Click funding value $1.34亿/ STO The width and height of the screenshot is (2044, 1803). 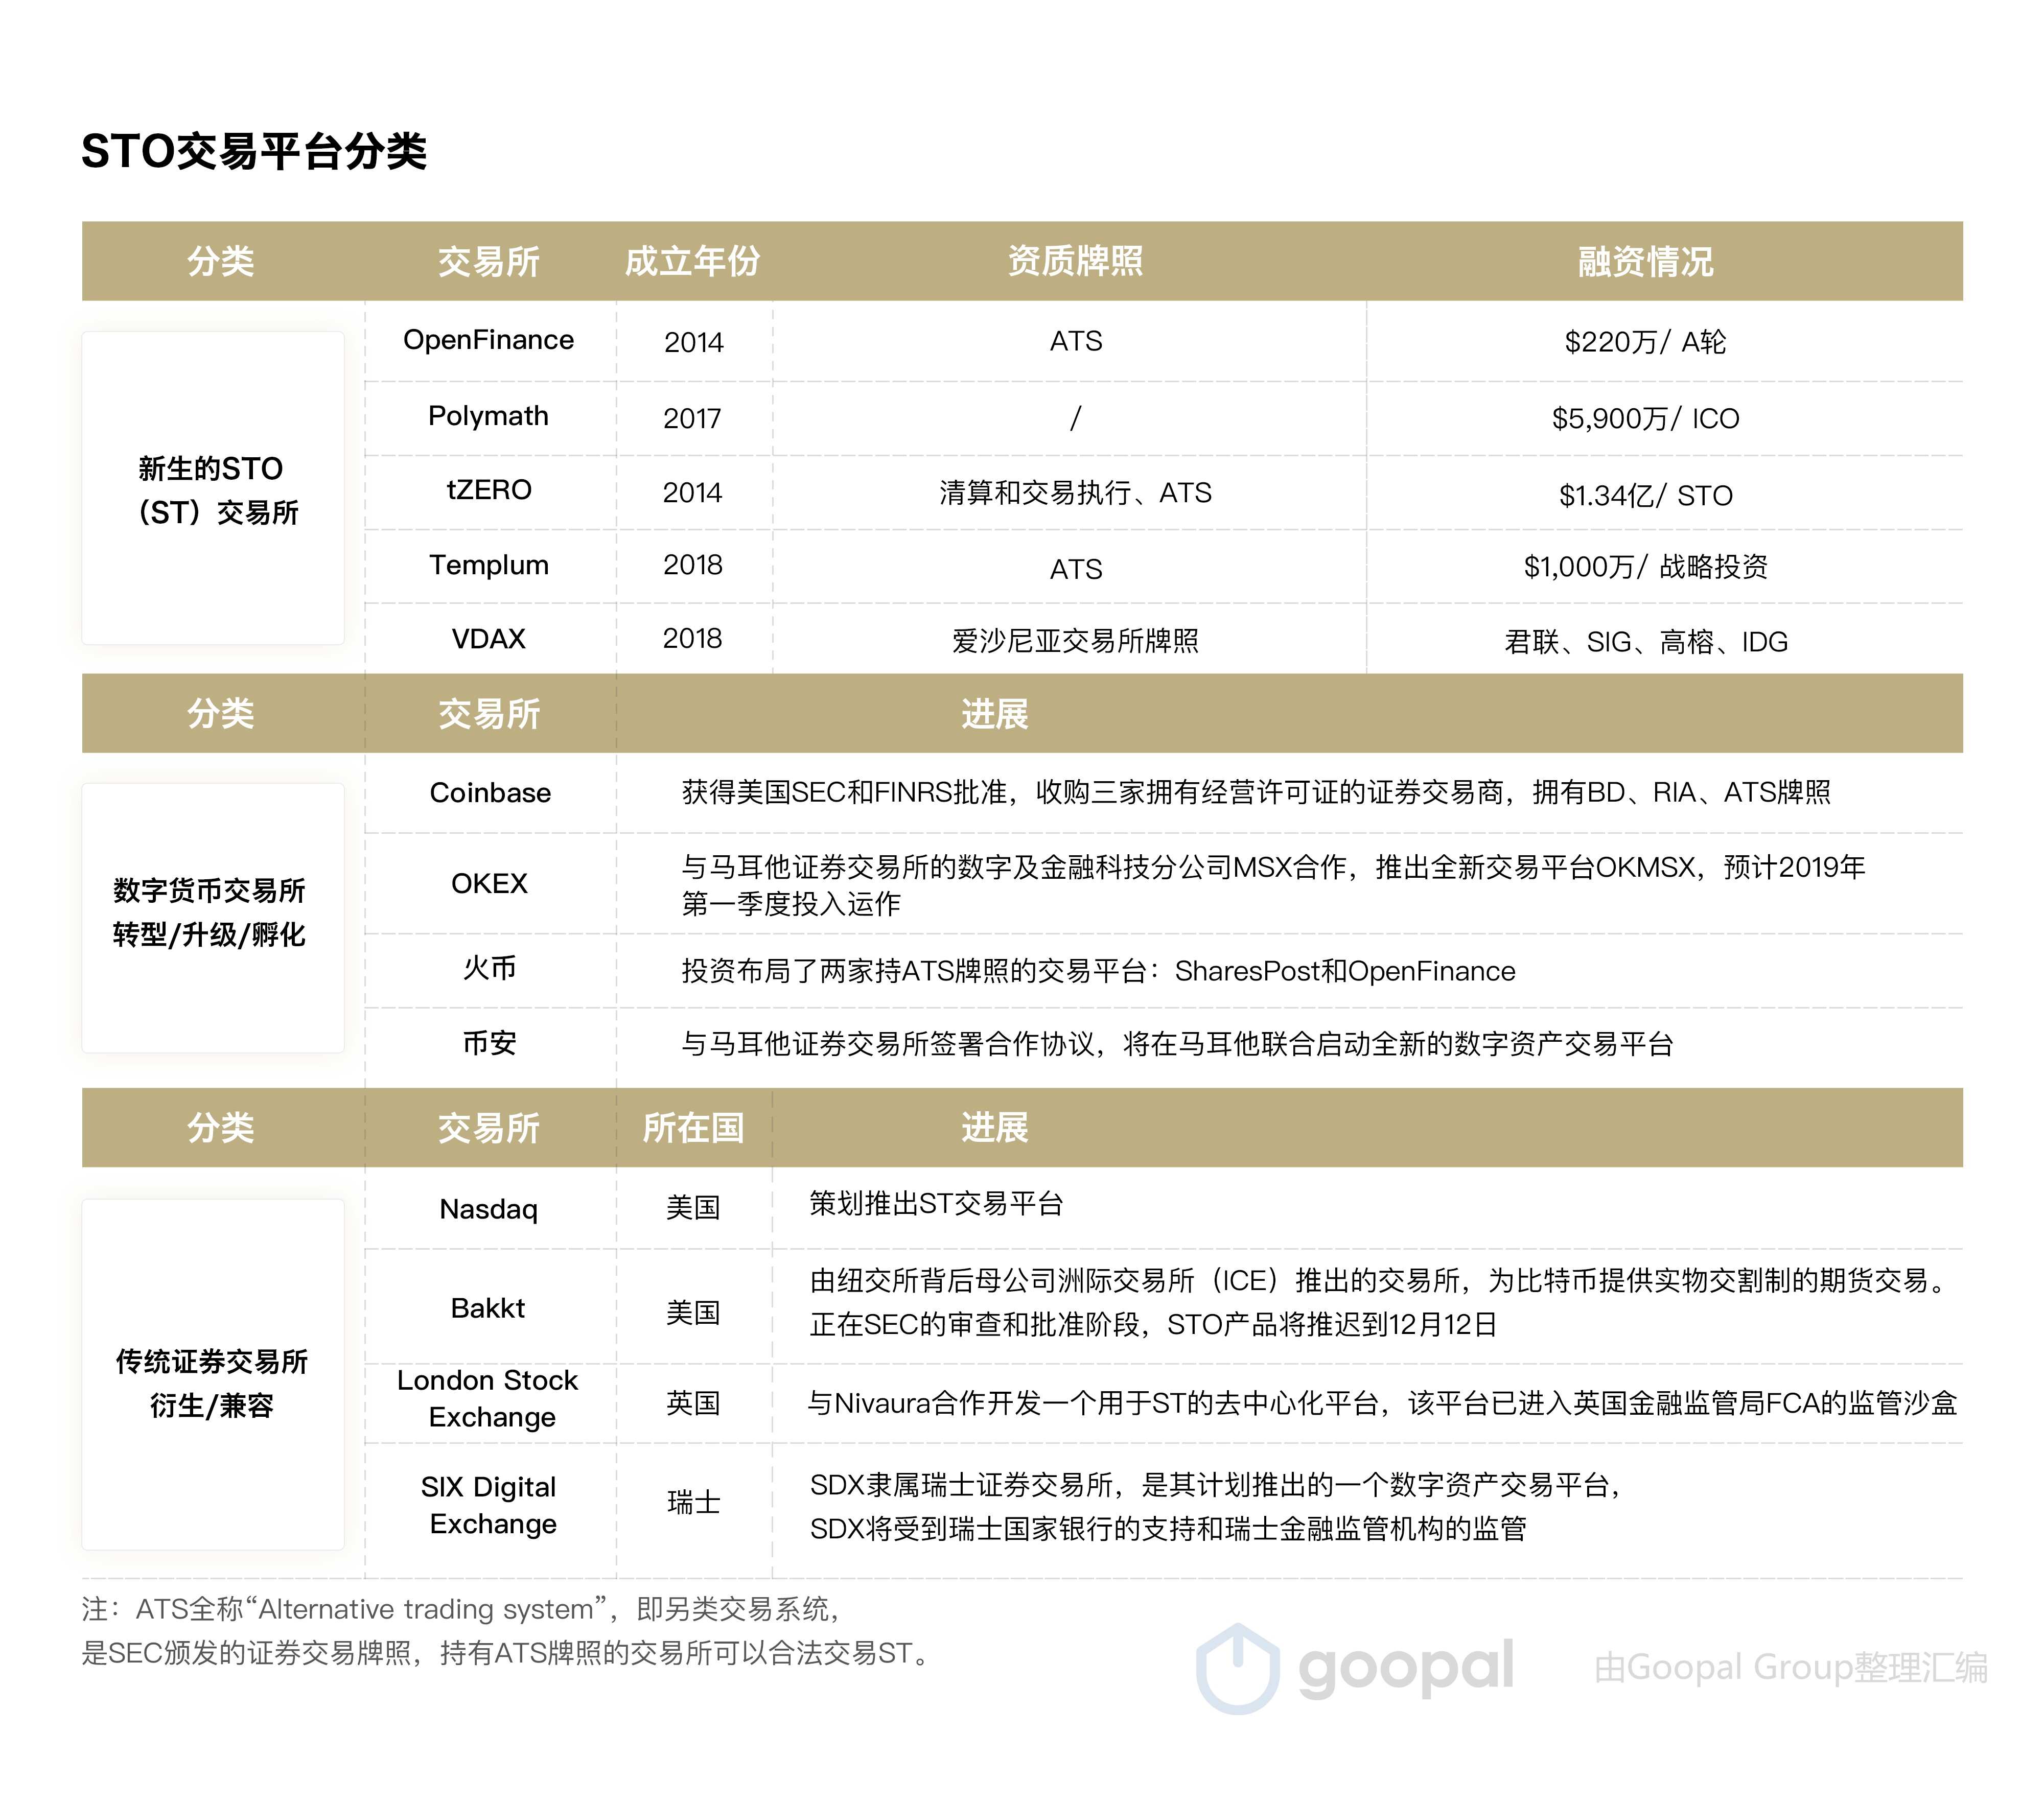click(1645, 495)
